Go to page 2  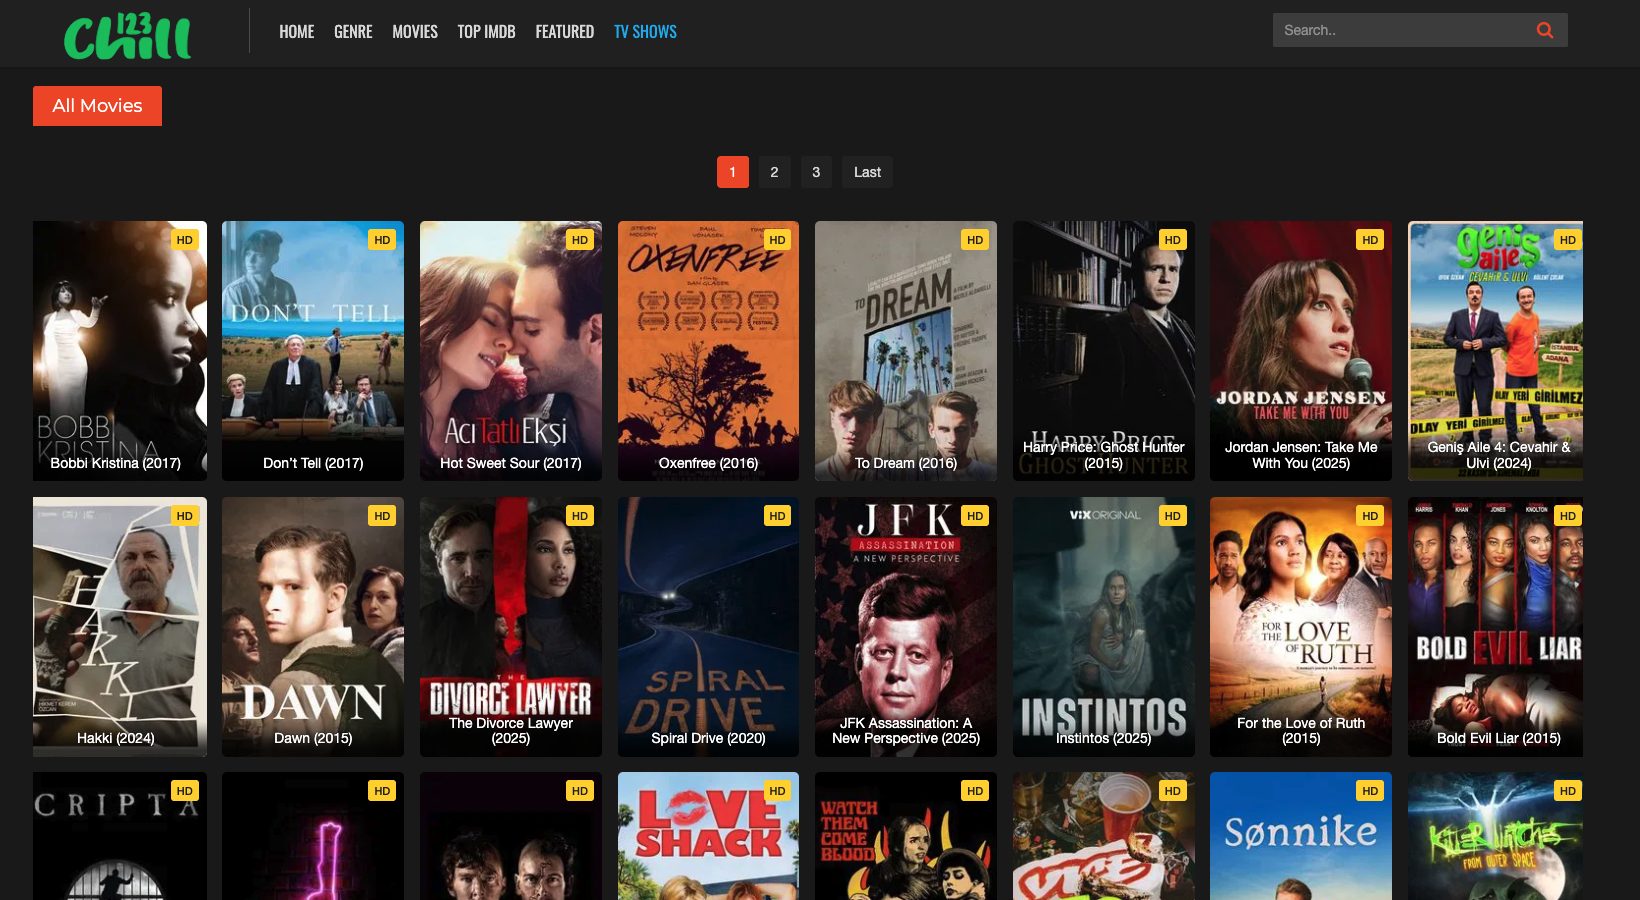(x=774, y=172)
